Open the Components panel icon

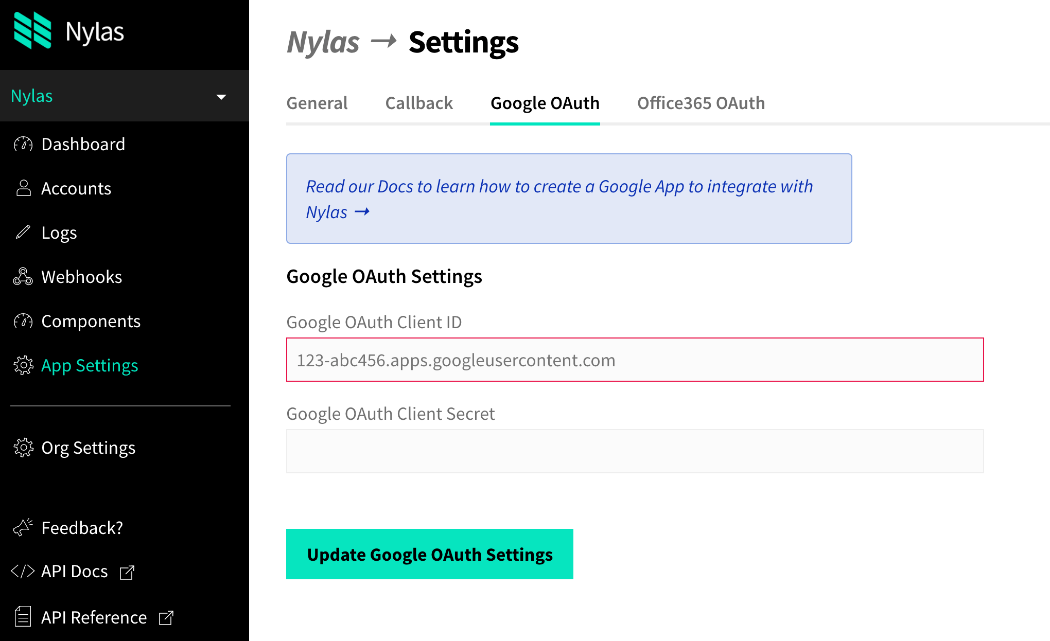click(x=22, y=320)
